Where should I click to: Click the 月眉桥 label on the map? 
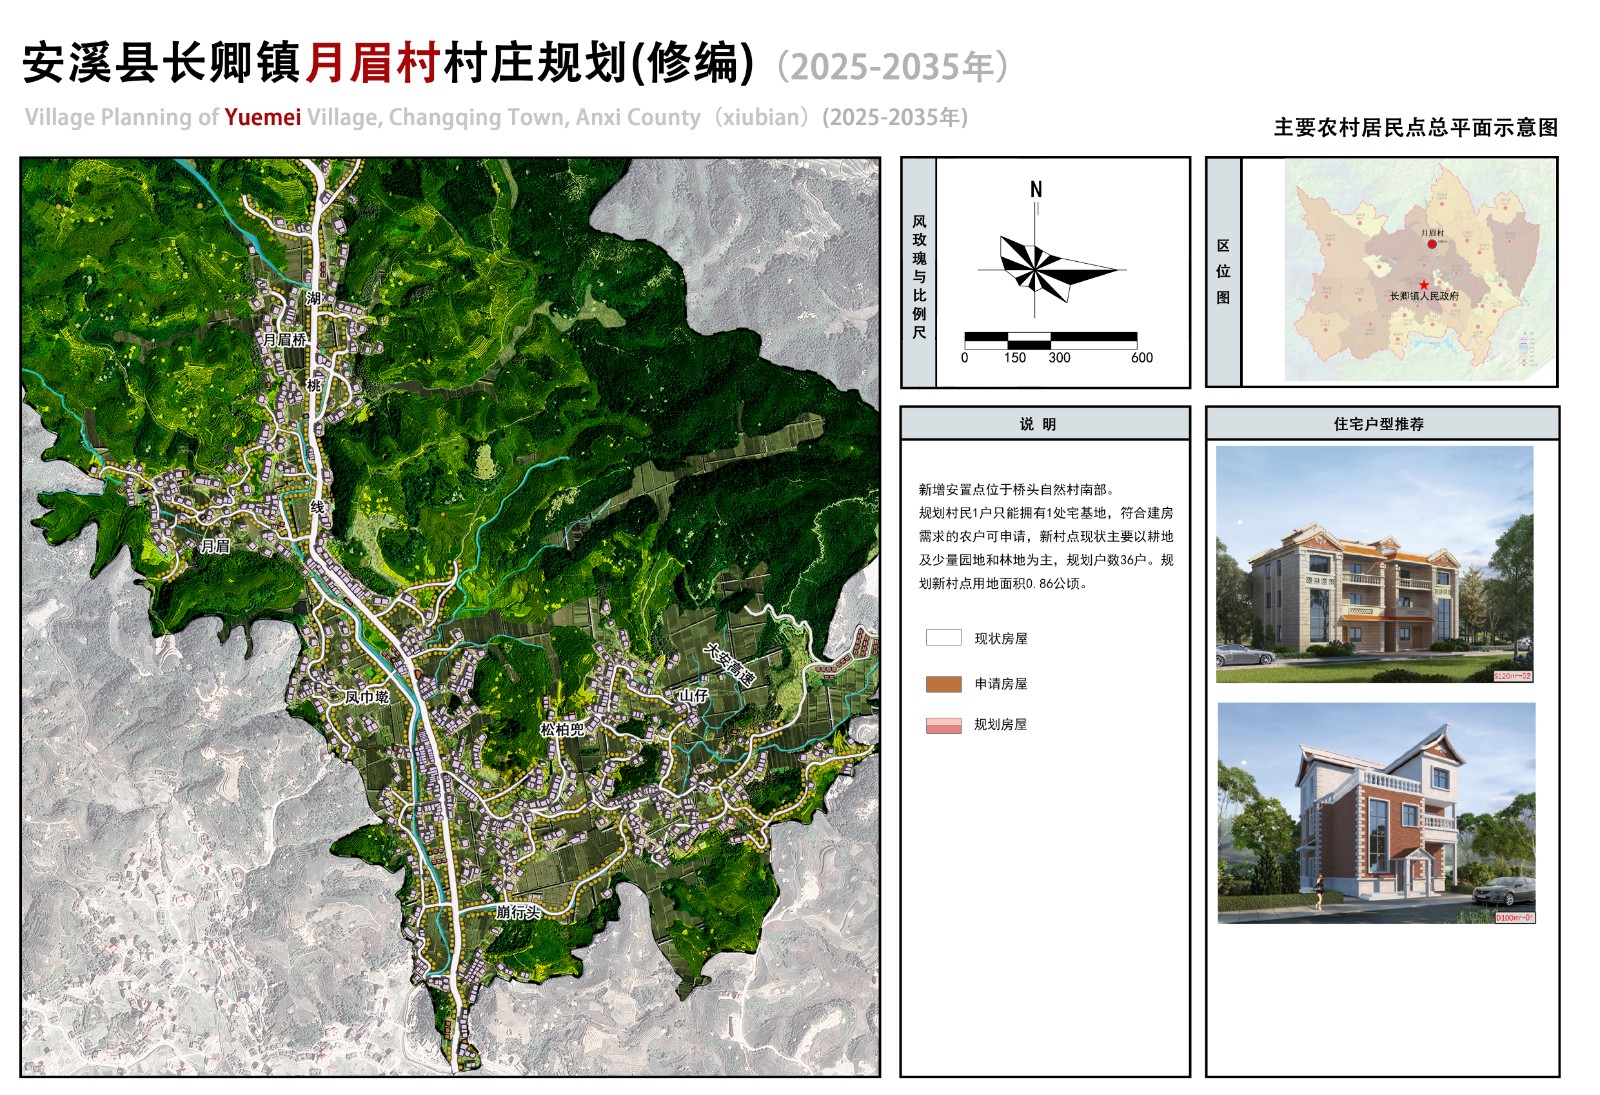pos(284,340)
